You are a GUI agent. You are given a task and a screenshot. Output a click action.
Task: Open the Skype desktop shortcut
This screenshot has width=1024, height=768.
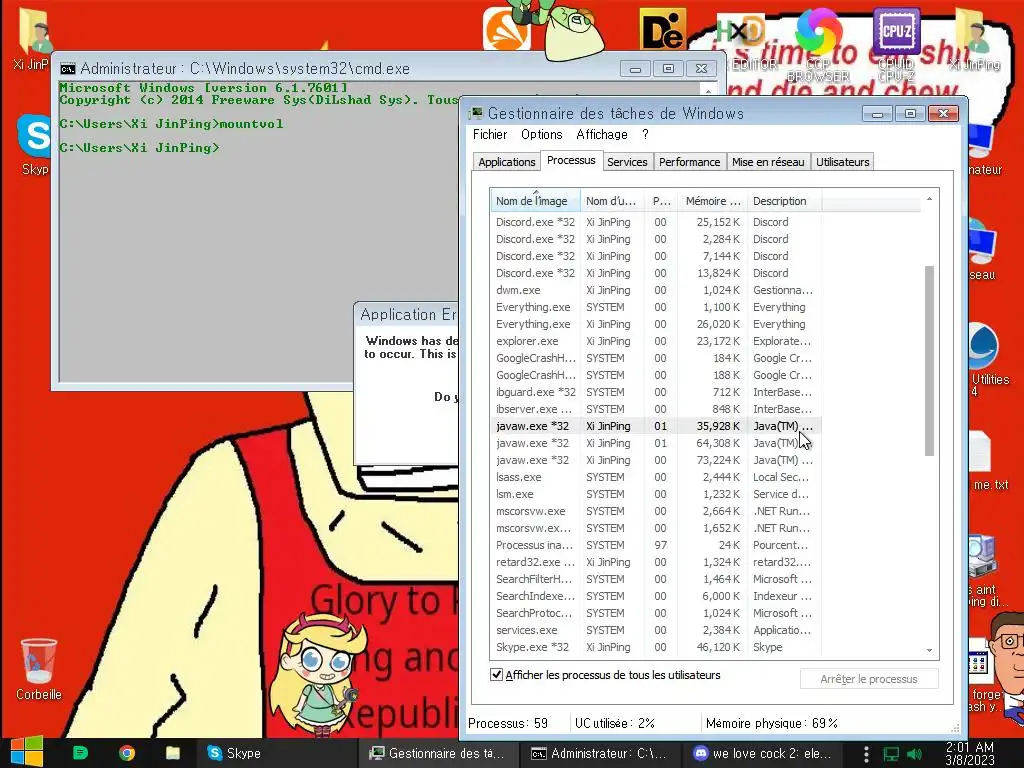34,144
